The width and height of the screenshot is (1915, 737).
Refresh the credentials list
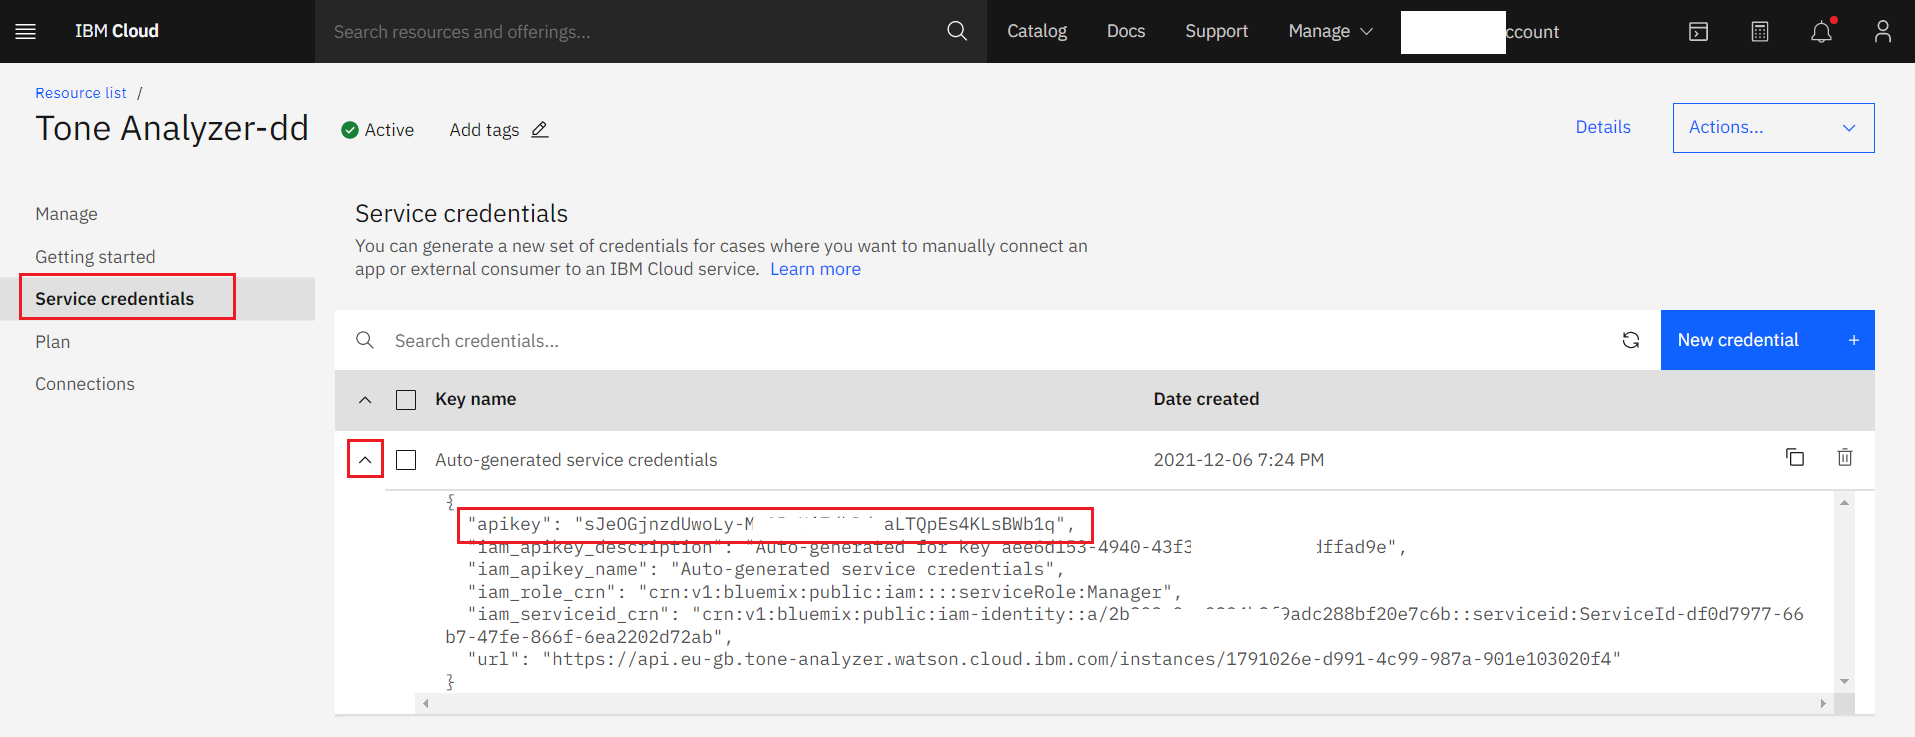click(x=1631, y=340)
